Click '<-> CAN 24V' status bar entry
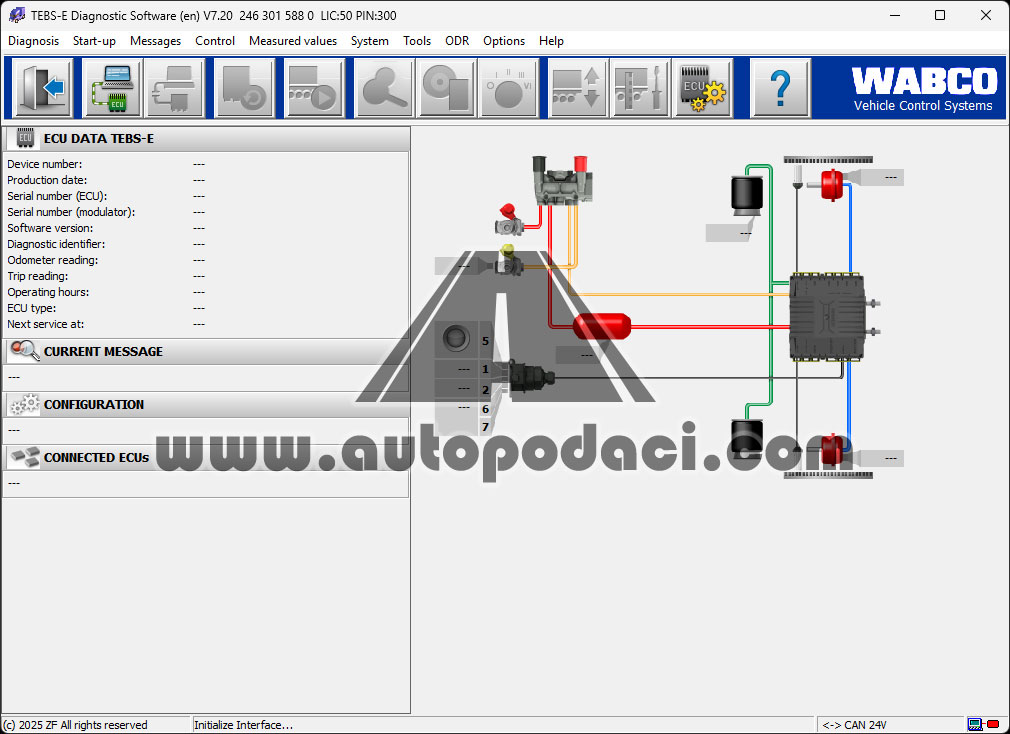The height and width of the screenshot is (734, 1010). [x=854, y=725]
